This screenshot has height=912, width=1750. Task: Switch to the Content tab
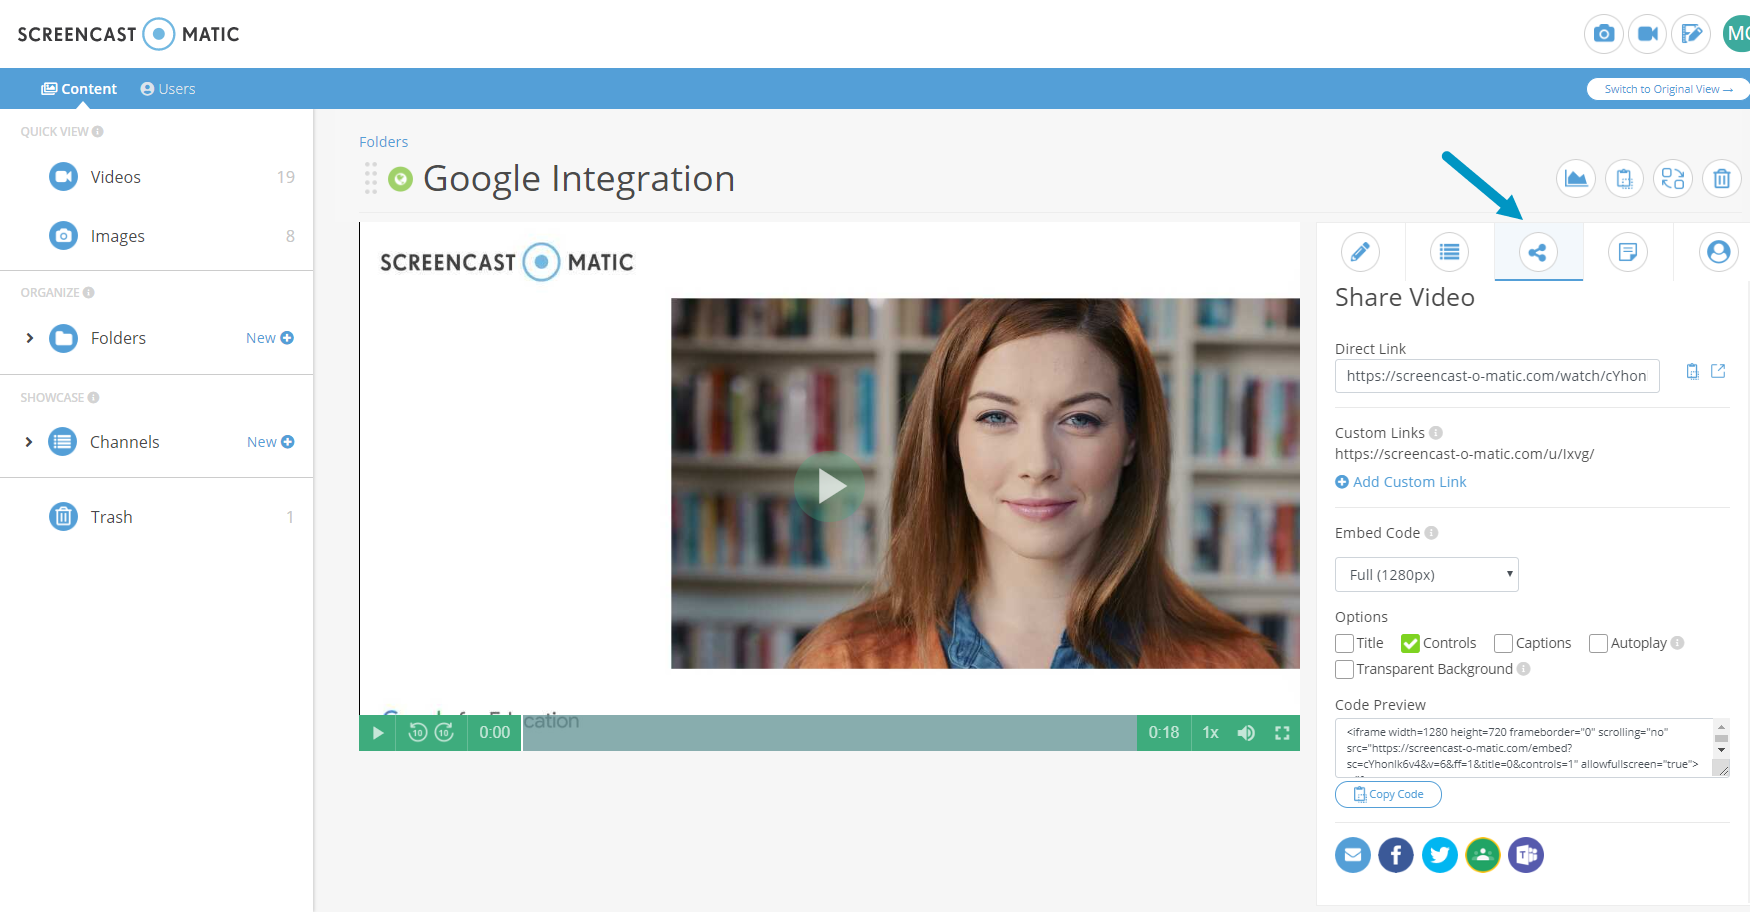[79, 89]
